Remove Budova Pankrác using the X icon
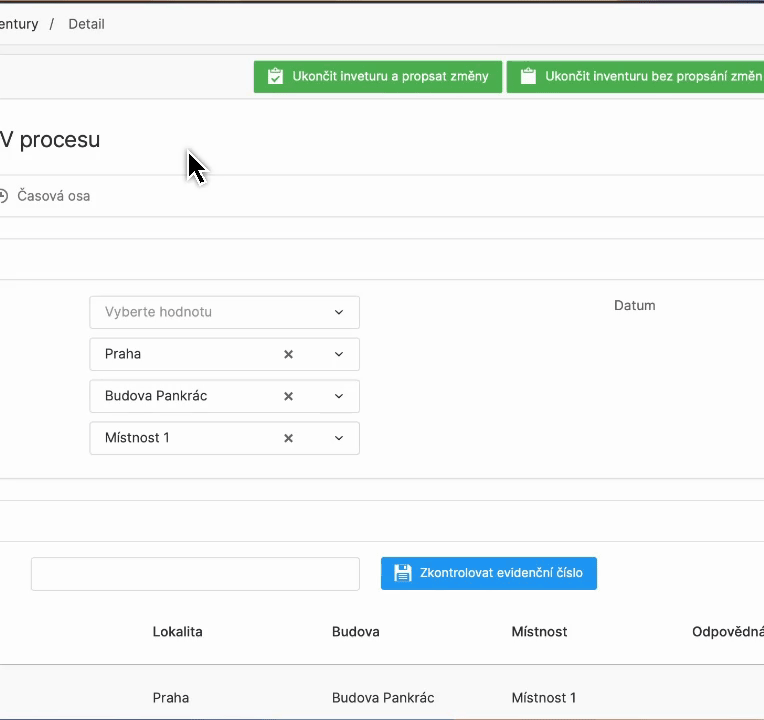This screenshot has width=764, height=720. [x=288, y=396]
